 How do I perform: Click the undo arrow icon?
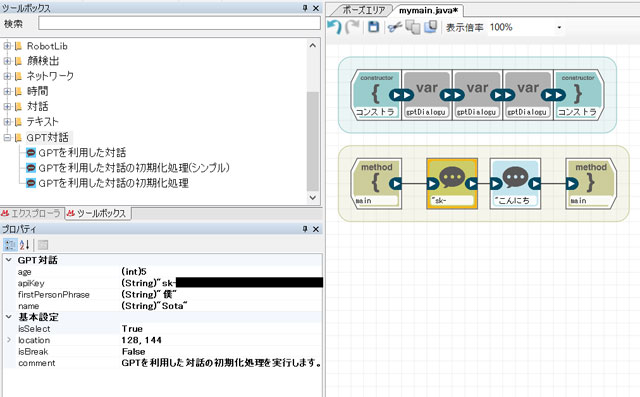pyautogui.click(x=334, y=27)
